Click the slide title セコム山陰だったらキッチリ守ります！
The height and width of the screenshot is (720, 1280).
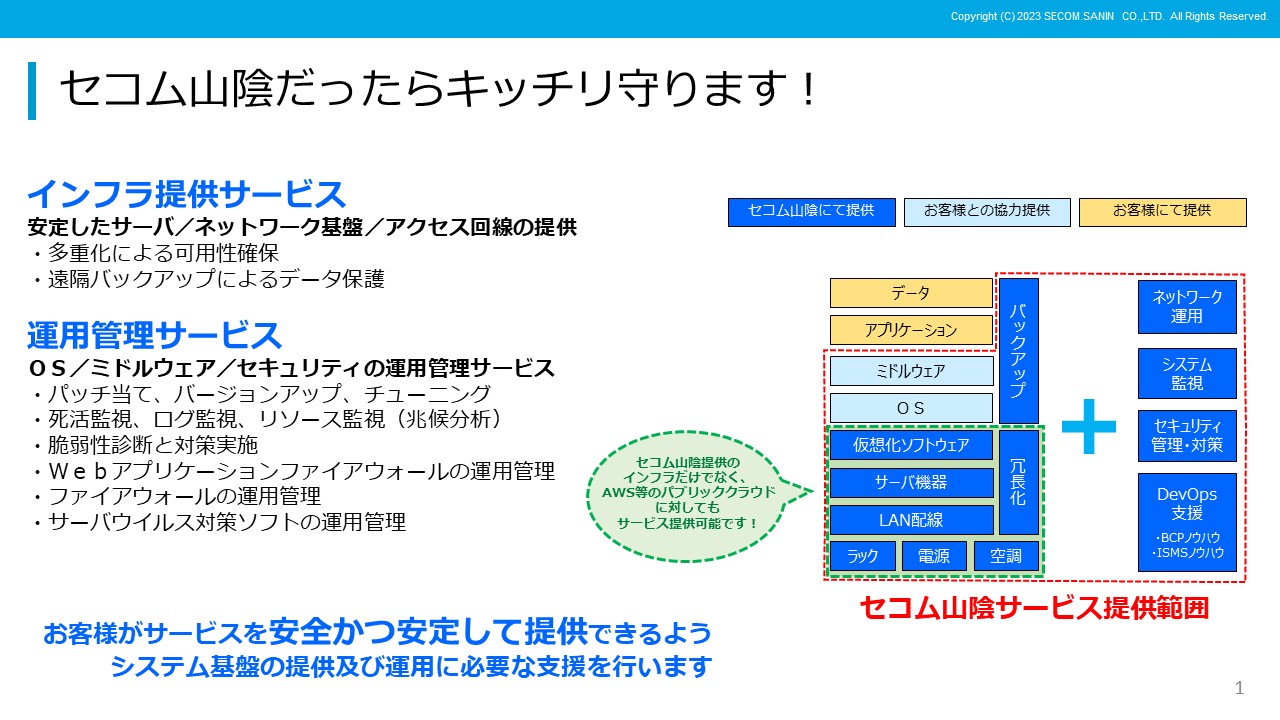point(439,90)
